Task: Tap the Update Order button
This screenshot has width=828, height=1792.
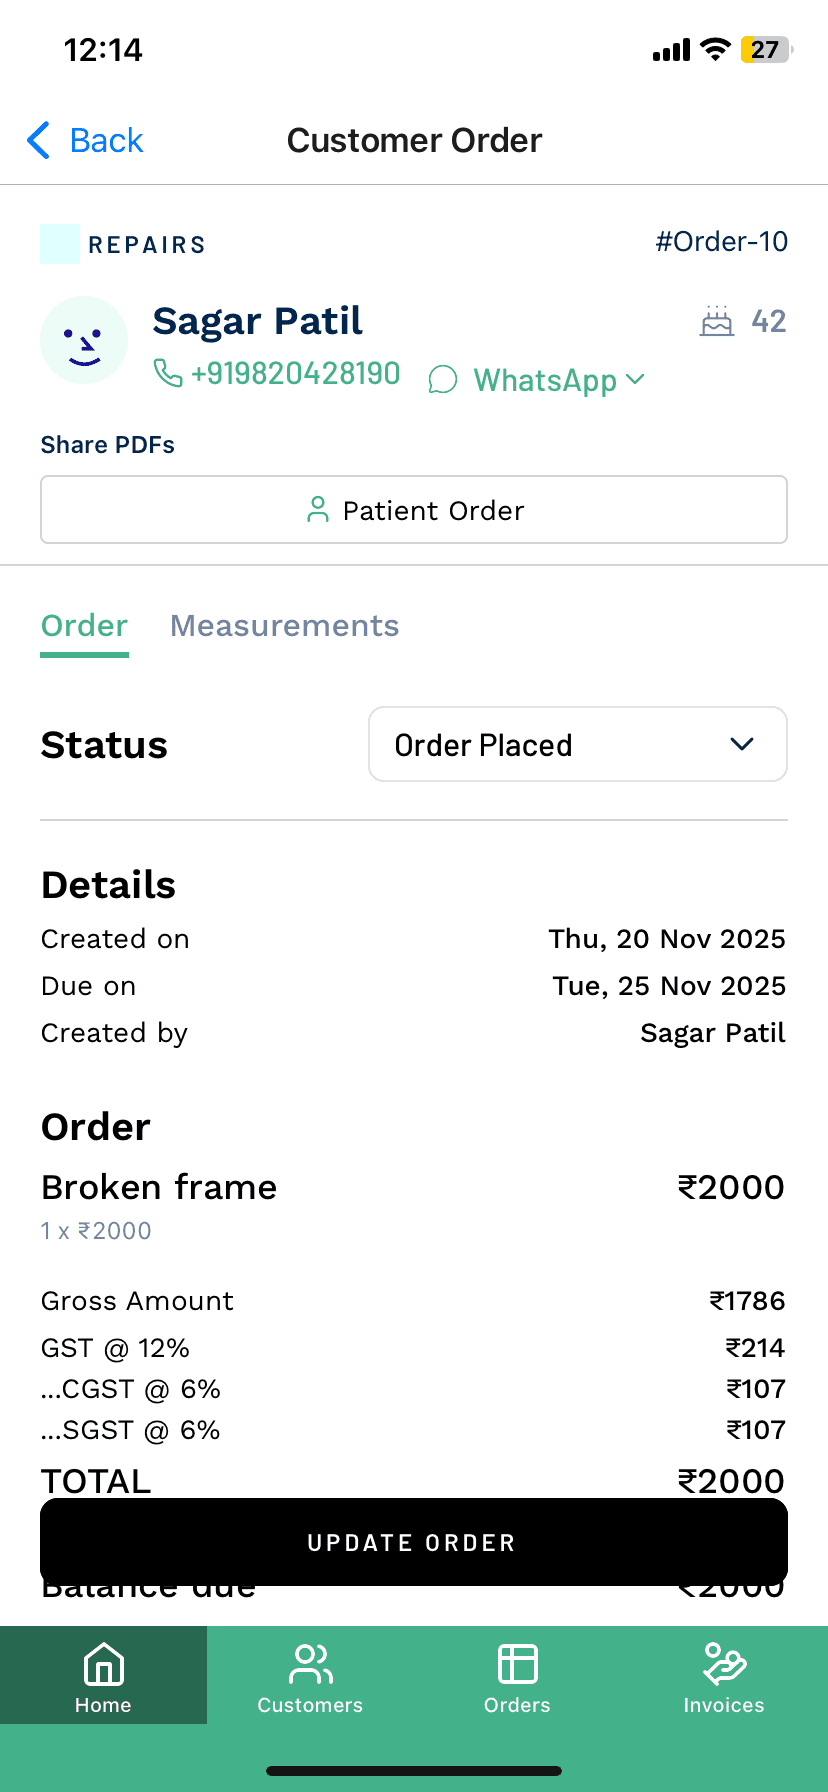Action: (414, 1542)
